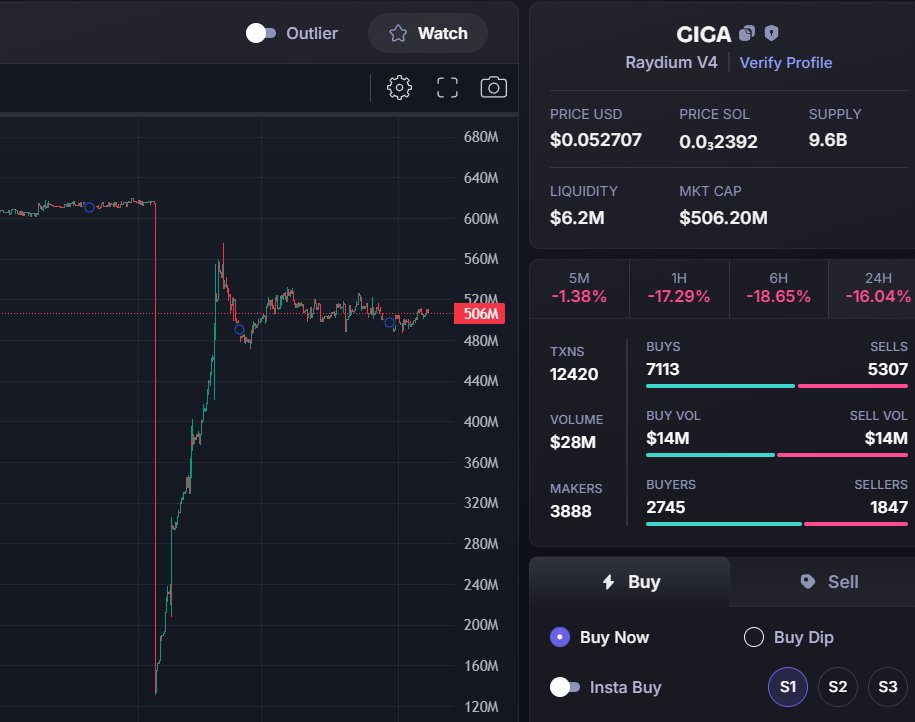Choose the S3 preset button

888,687
